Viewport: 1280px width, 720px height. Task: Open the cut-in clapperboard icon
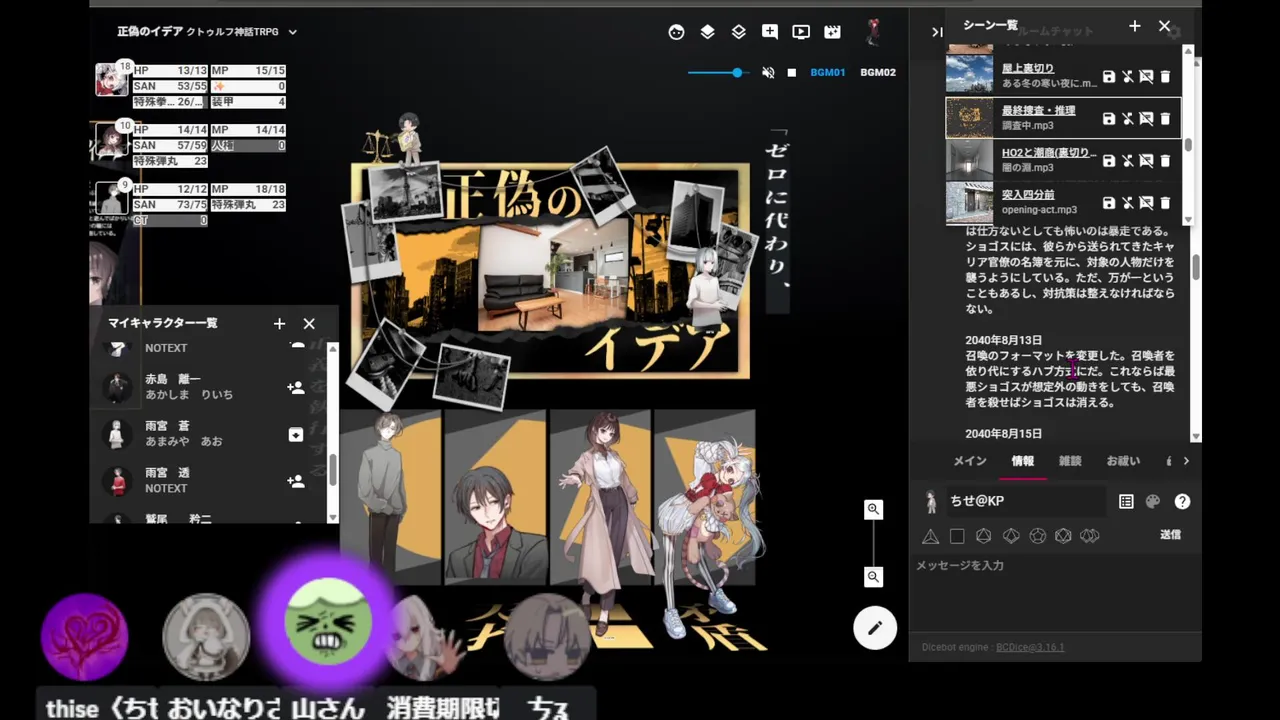832,32
